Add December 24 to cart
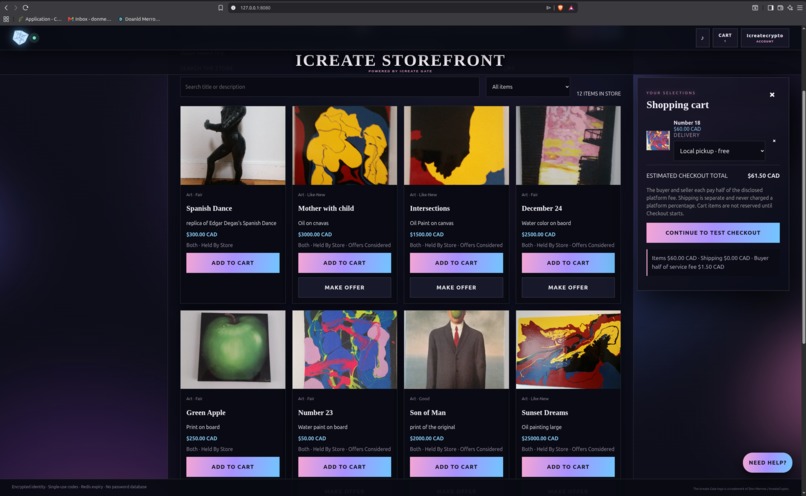This screenshot has width=806, height=496. (x=568, y=263)
